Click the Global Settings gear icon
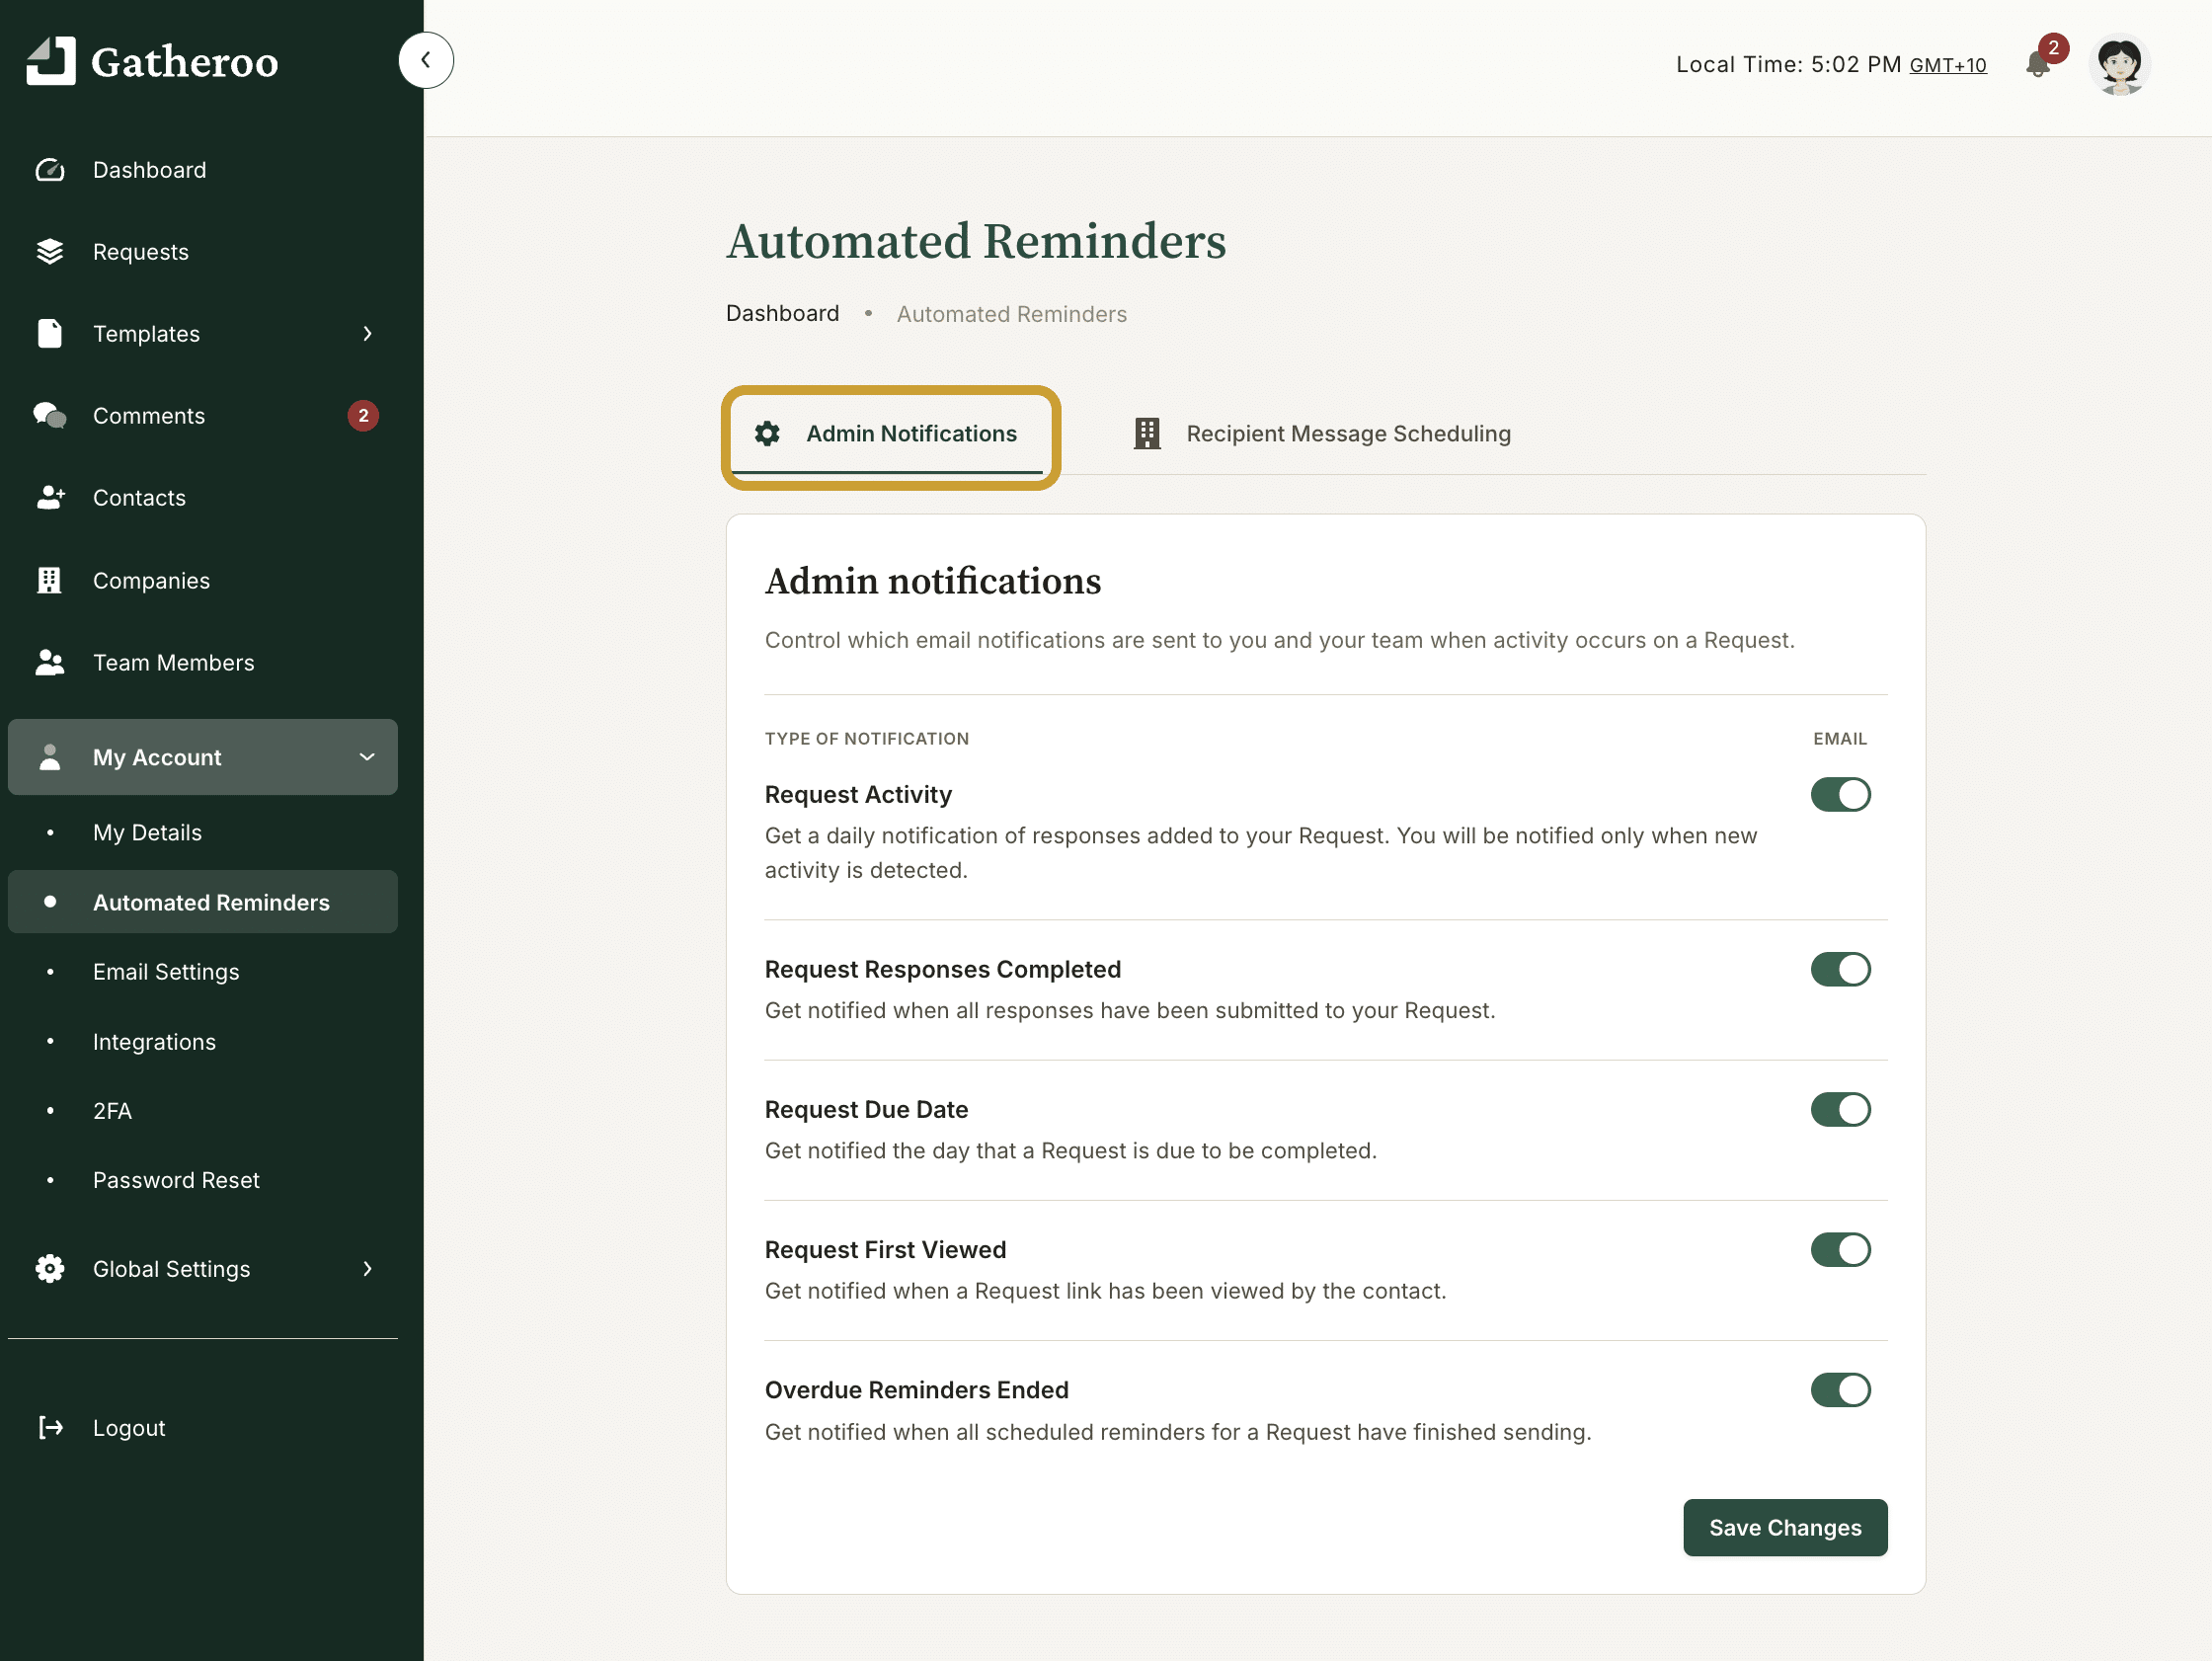 (x=50, y=1269)
